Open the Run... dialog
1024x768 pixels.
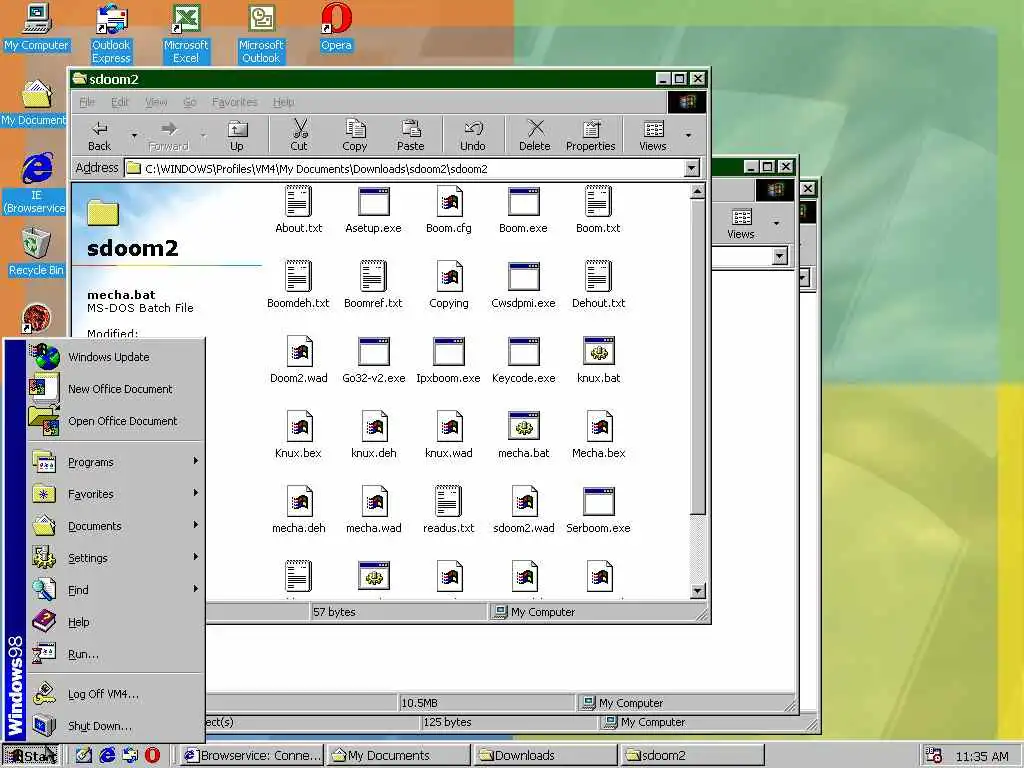pyautogui.click(x=116, y=654)
